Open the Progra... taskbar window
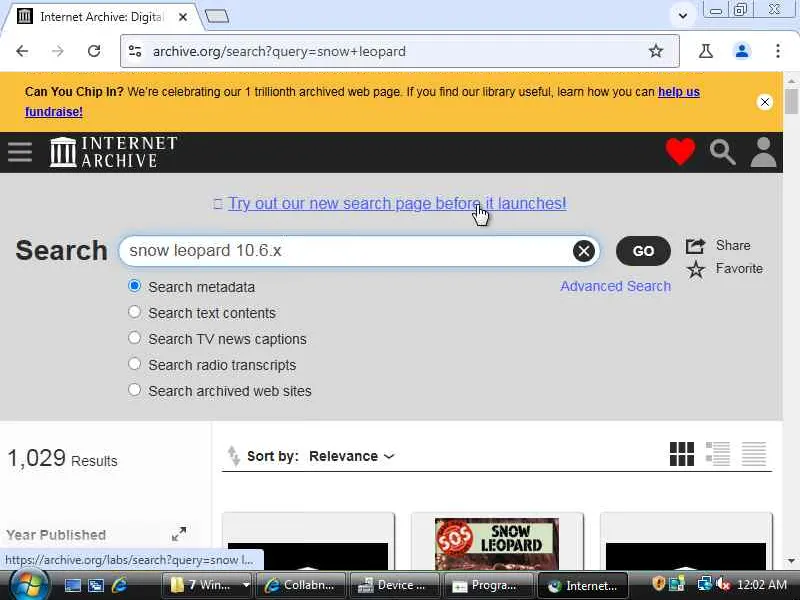This screenshot has height=600, width=800. tap(488, 585)
